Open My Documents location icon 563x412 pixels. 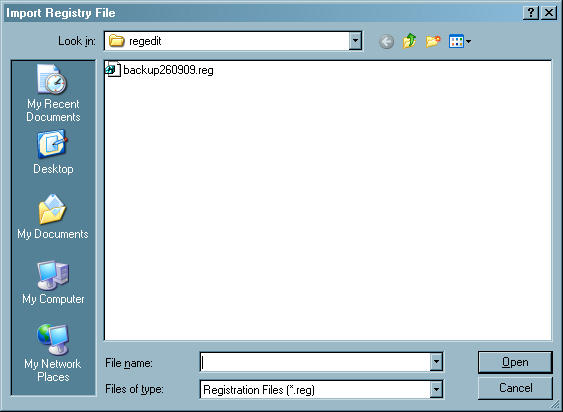point(53,217)
